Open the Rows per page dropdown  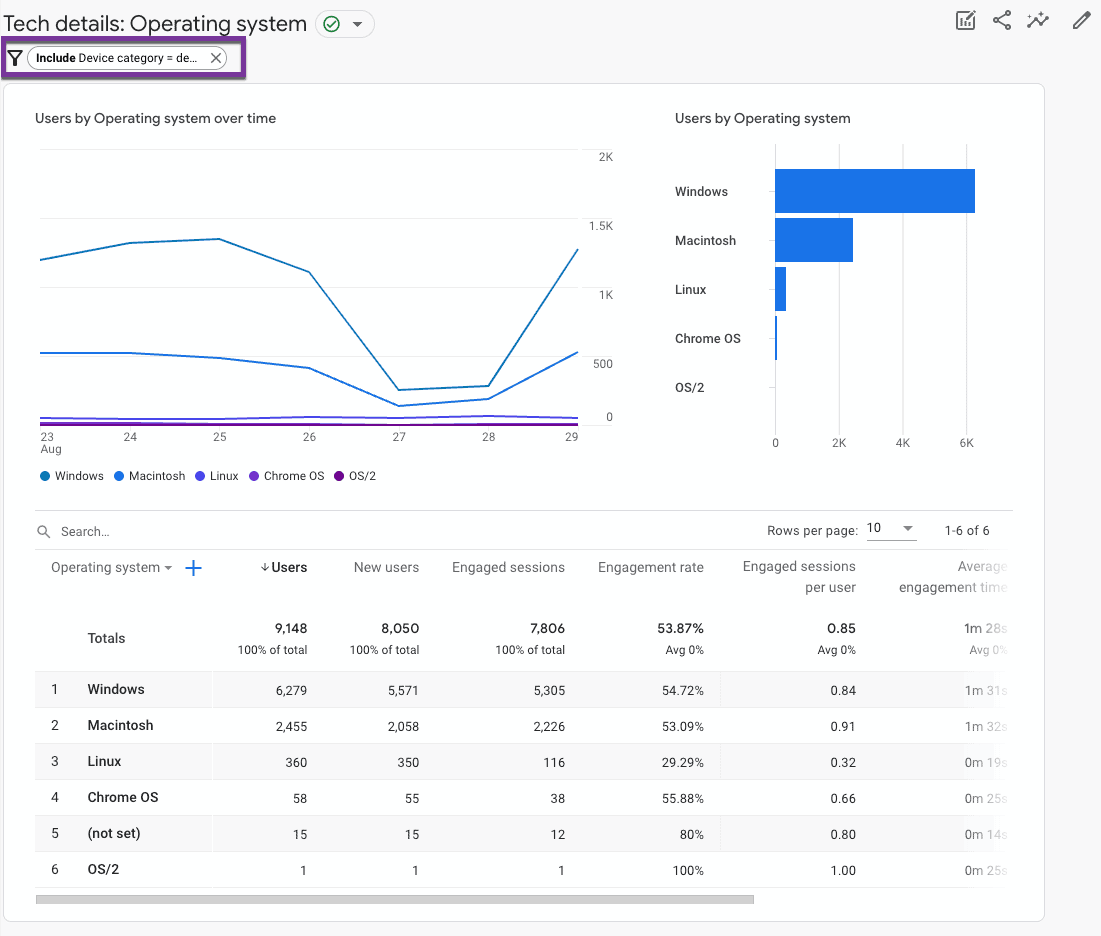(x=890, y=529)
